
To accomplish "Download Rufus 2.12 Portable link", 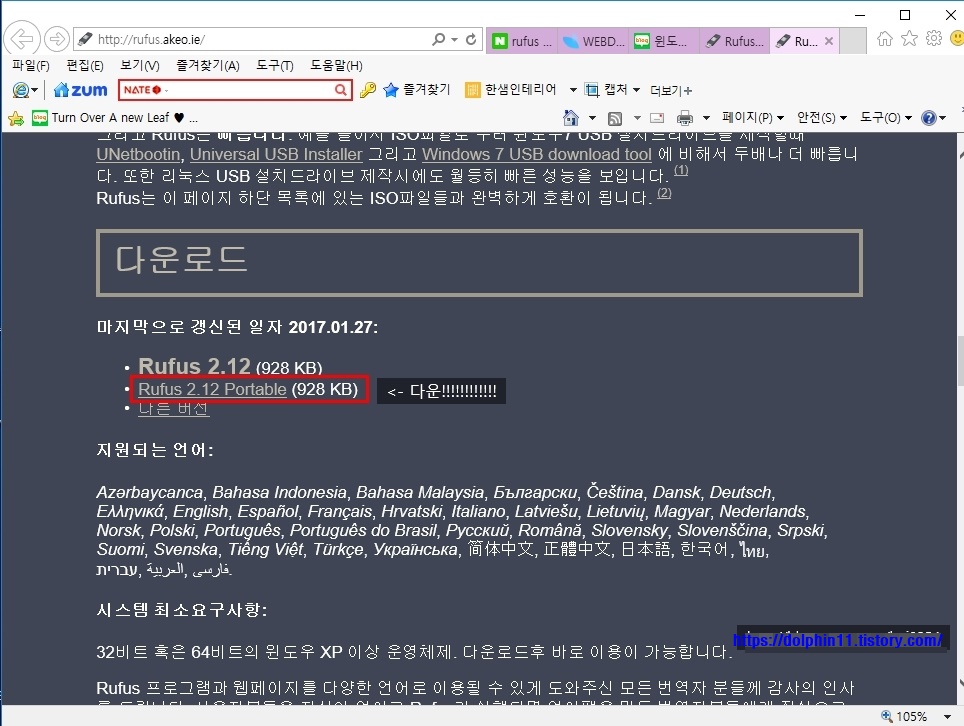I will click(x=212, y=389).
